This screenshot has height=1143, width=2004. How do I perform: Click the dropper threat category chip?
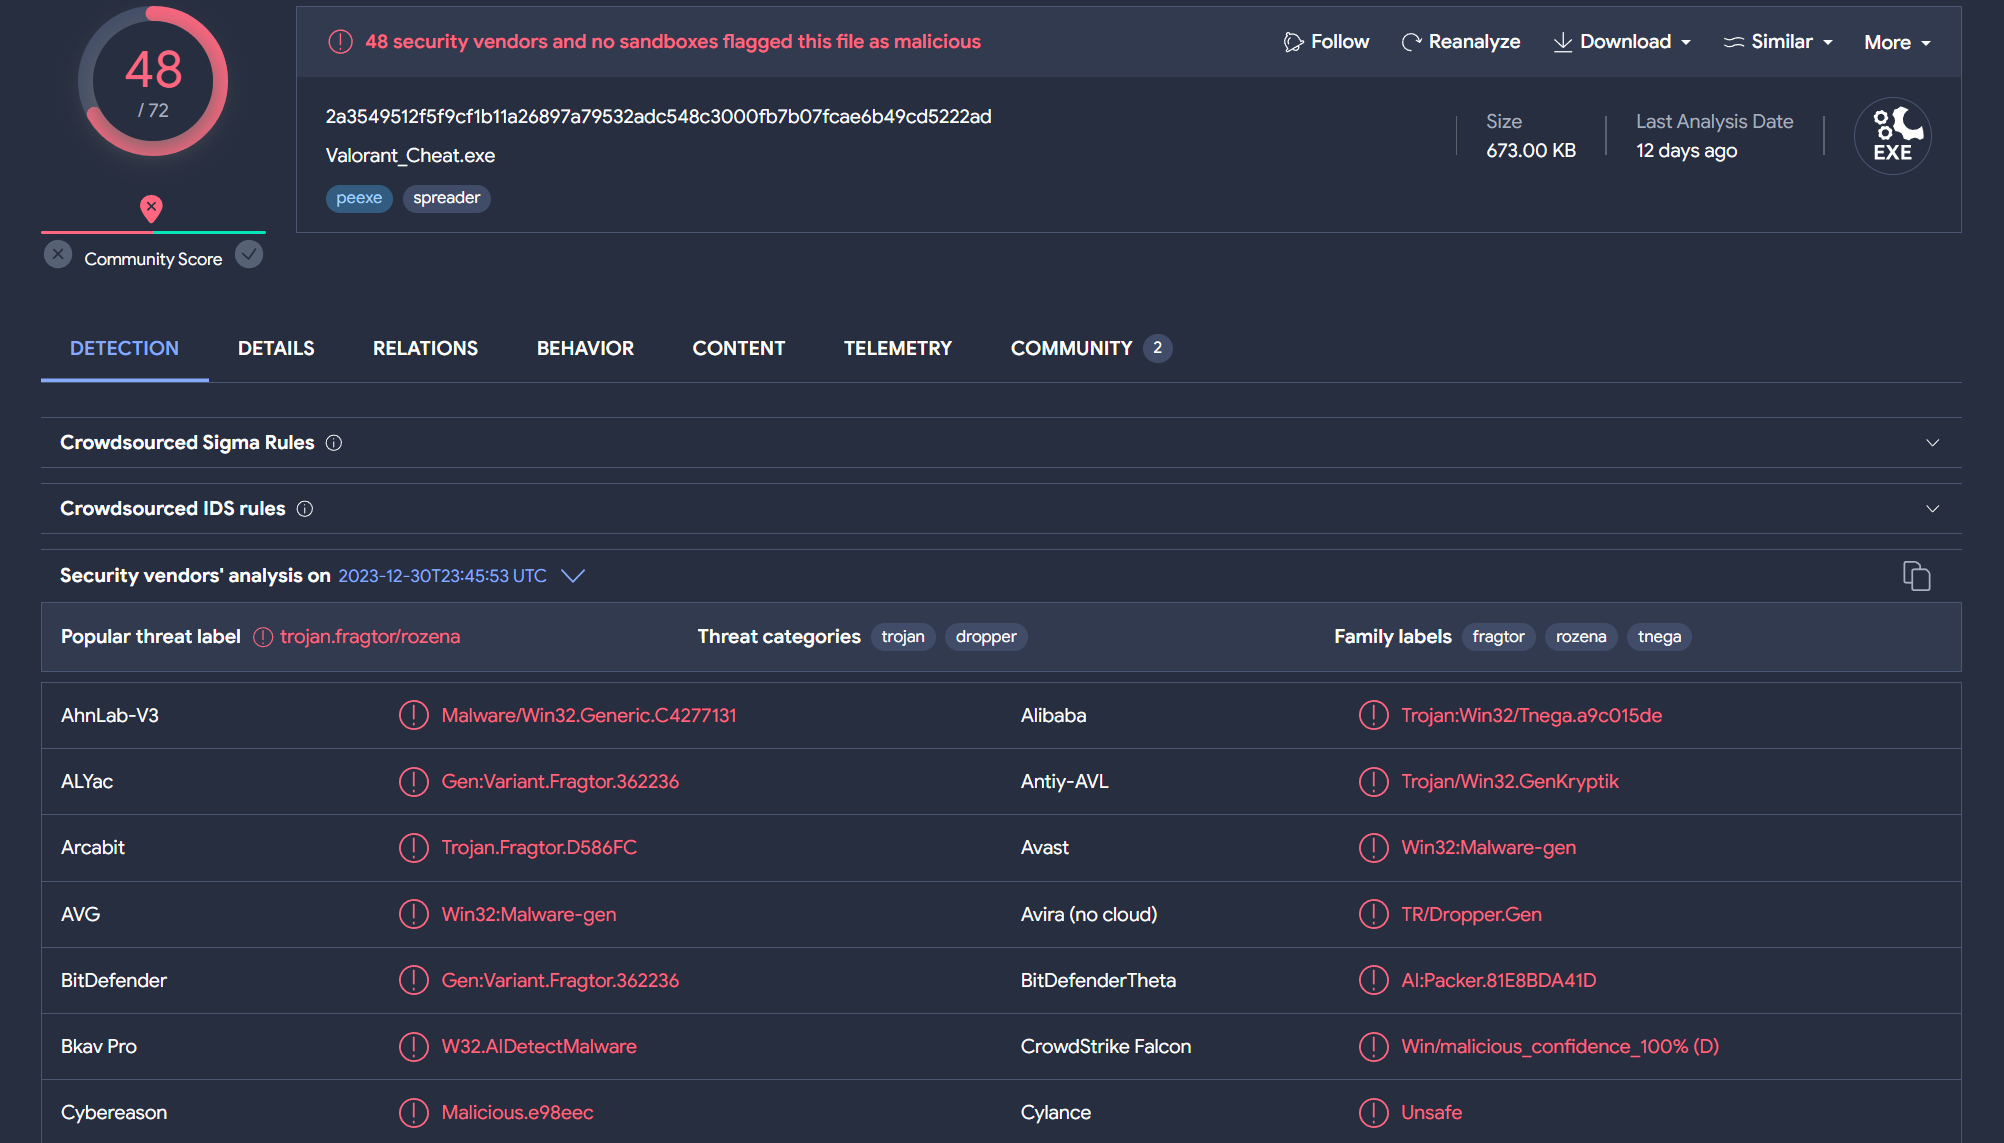pos(985,637)
